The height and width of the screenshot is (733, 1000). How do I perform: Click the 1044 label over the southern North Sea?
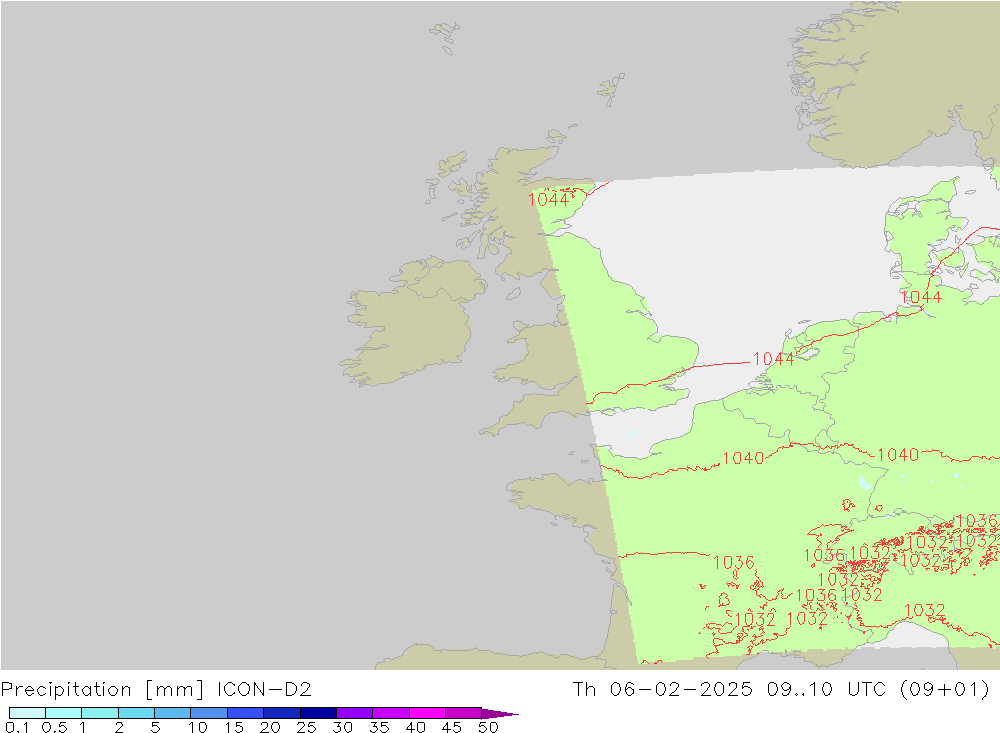(x=773, y=358)
